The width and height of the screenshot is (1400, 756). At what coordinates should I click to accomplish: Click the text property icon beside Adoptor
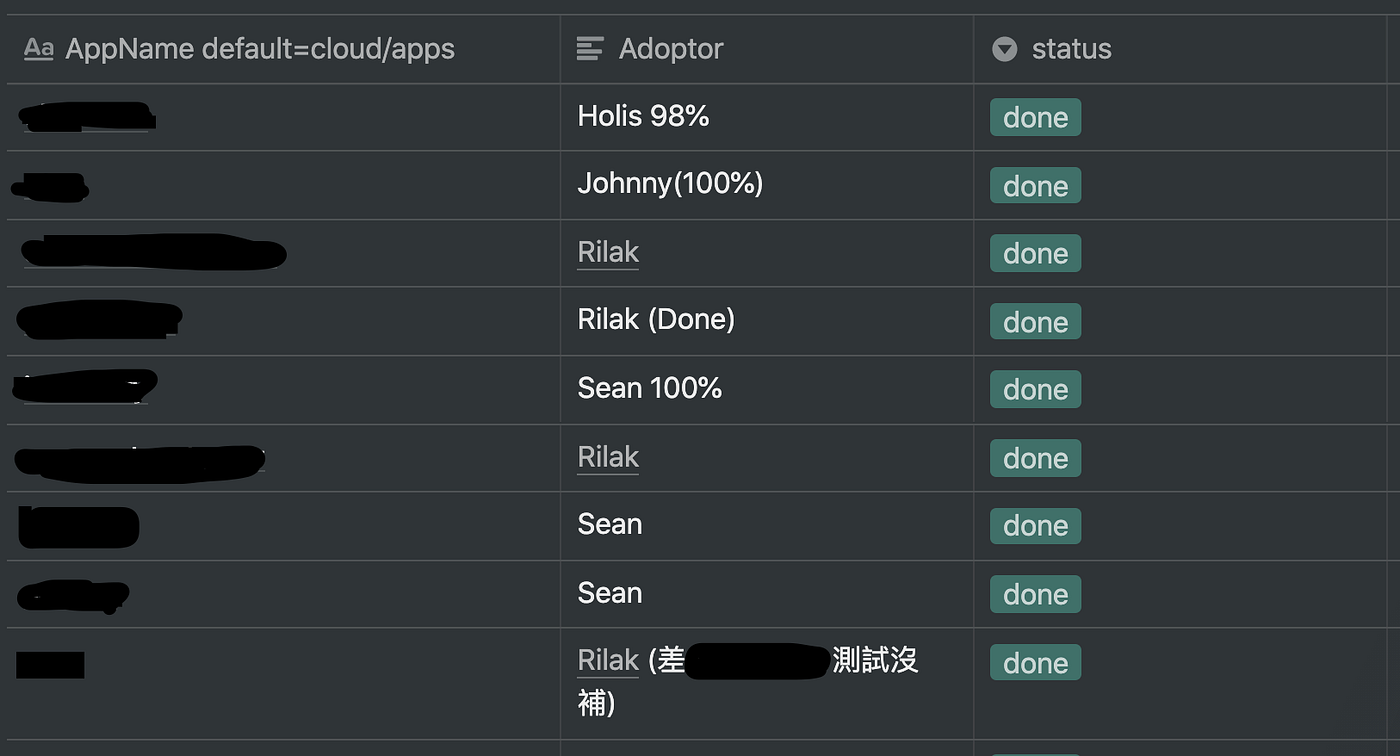590,49
